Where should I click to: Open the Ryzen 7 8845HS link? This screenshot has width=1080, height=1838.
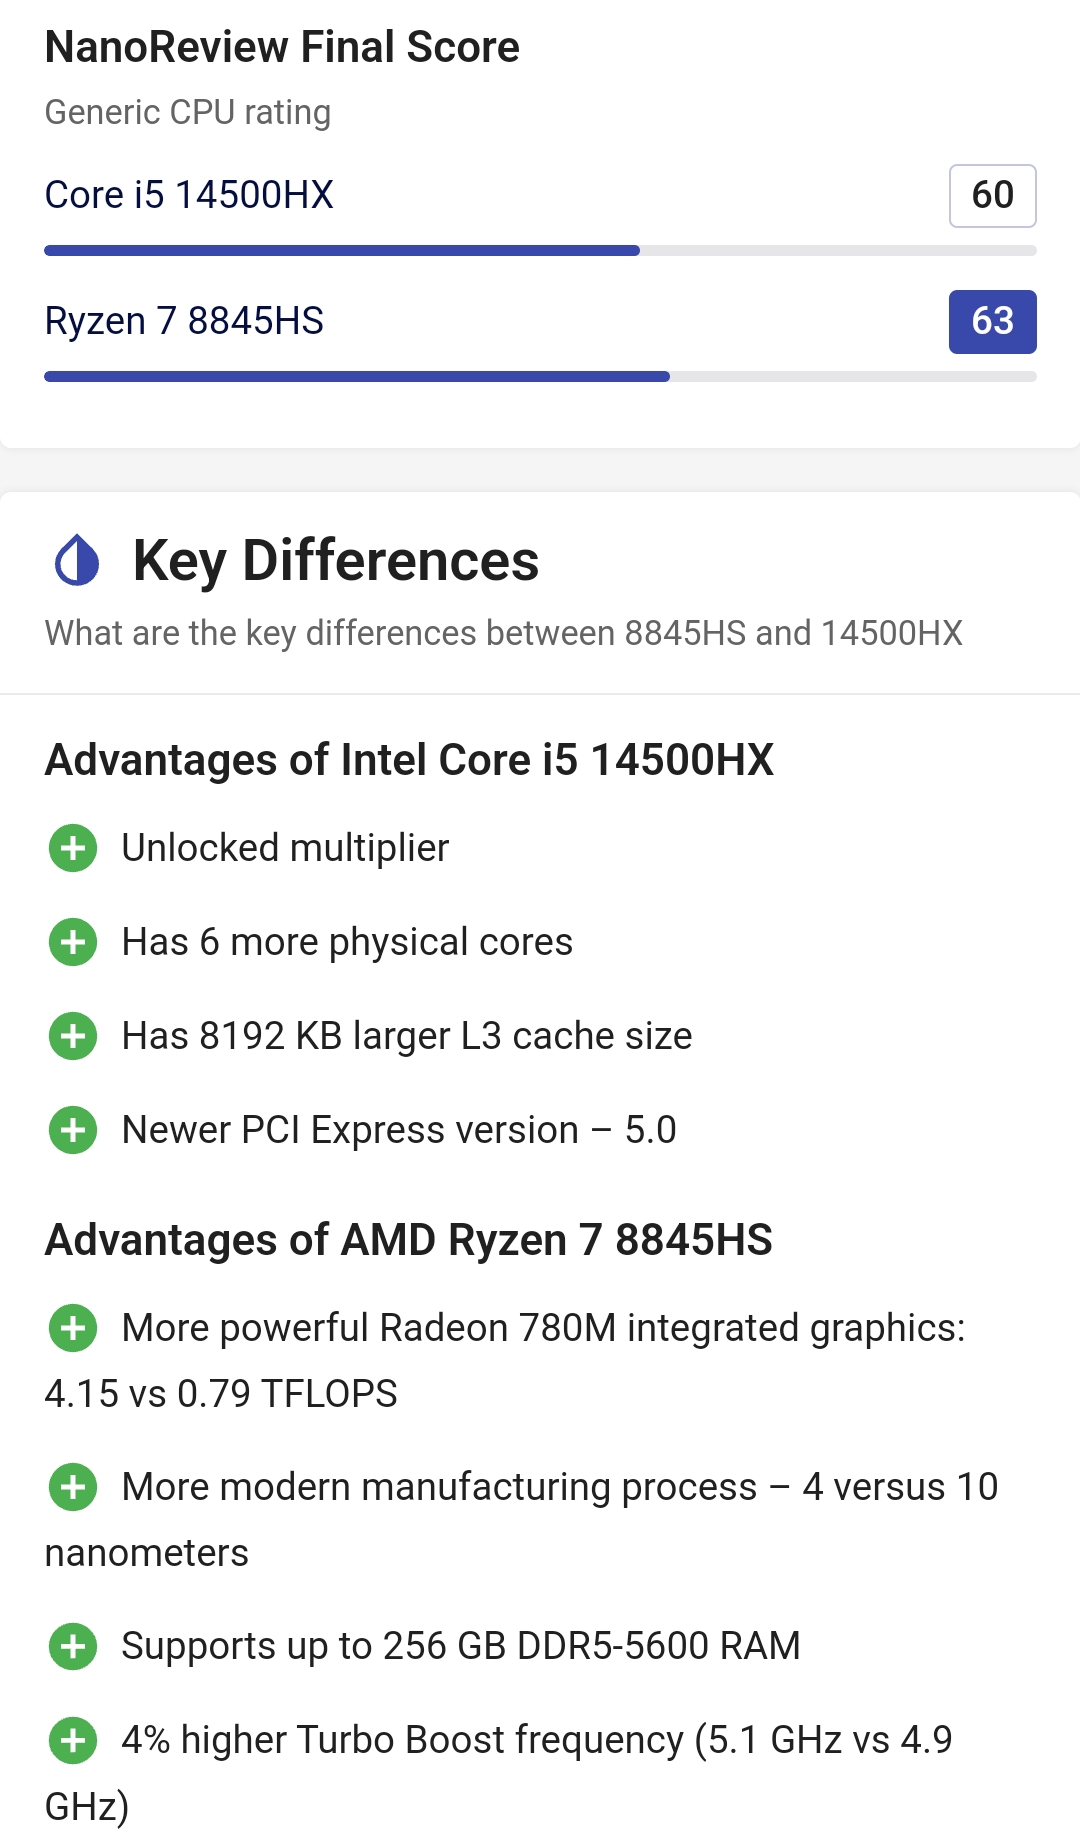pyautogui.click(x=184, y=321)
